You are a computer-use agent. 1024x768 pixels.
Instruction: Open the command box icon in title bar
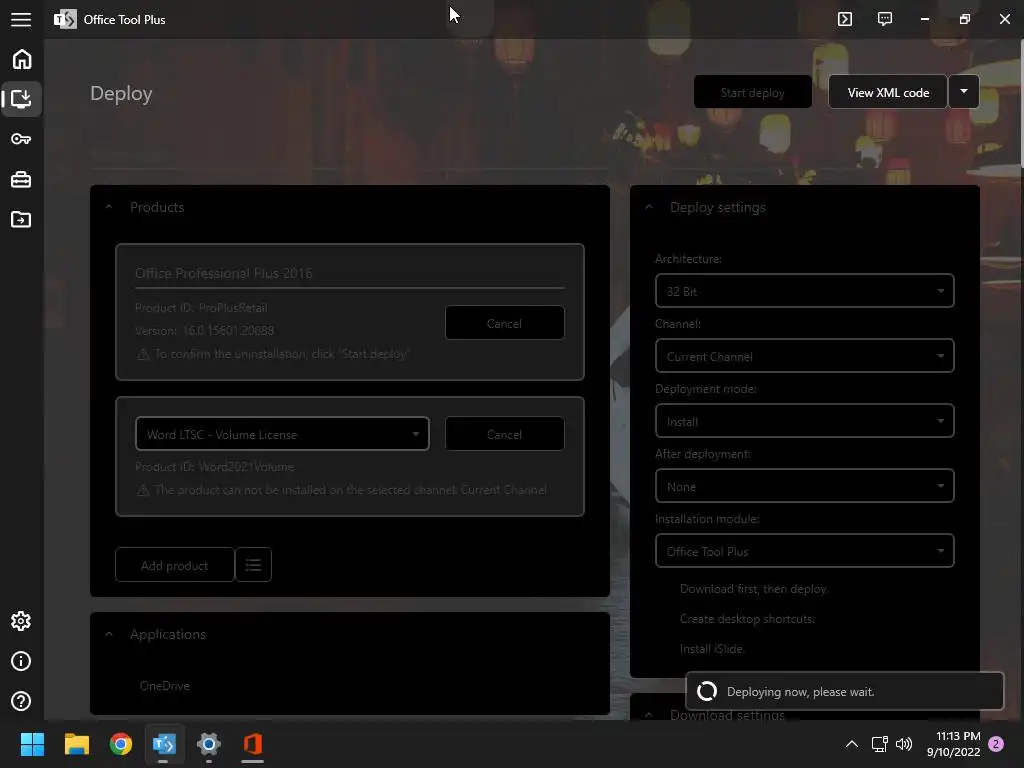(845, 19)
